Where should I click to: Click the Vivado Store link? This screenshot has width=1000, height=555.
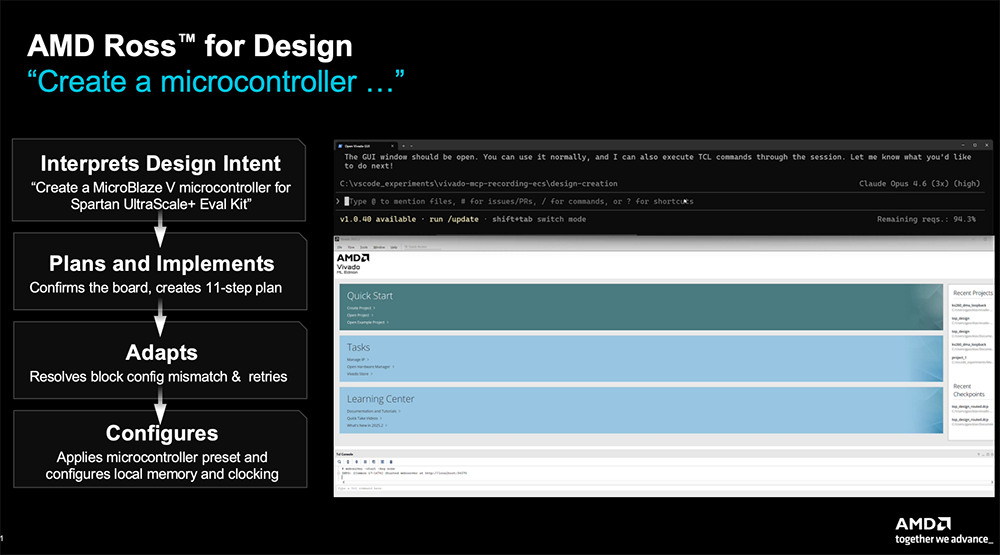click(357, 374)
